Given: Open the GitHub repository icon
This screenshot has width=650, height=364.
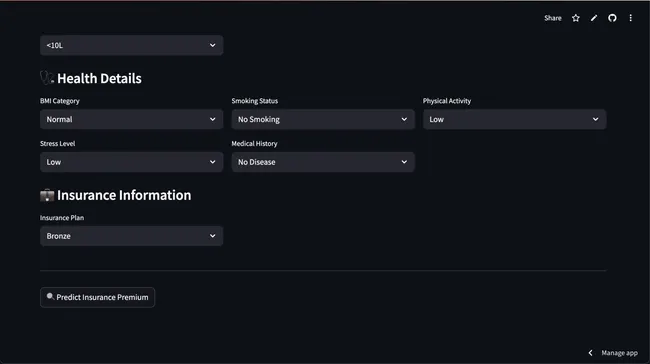Looking at the screenshot, I should (x=612, y=18).
